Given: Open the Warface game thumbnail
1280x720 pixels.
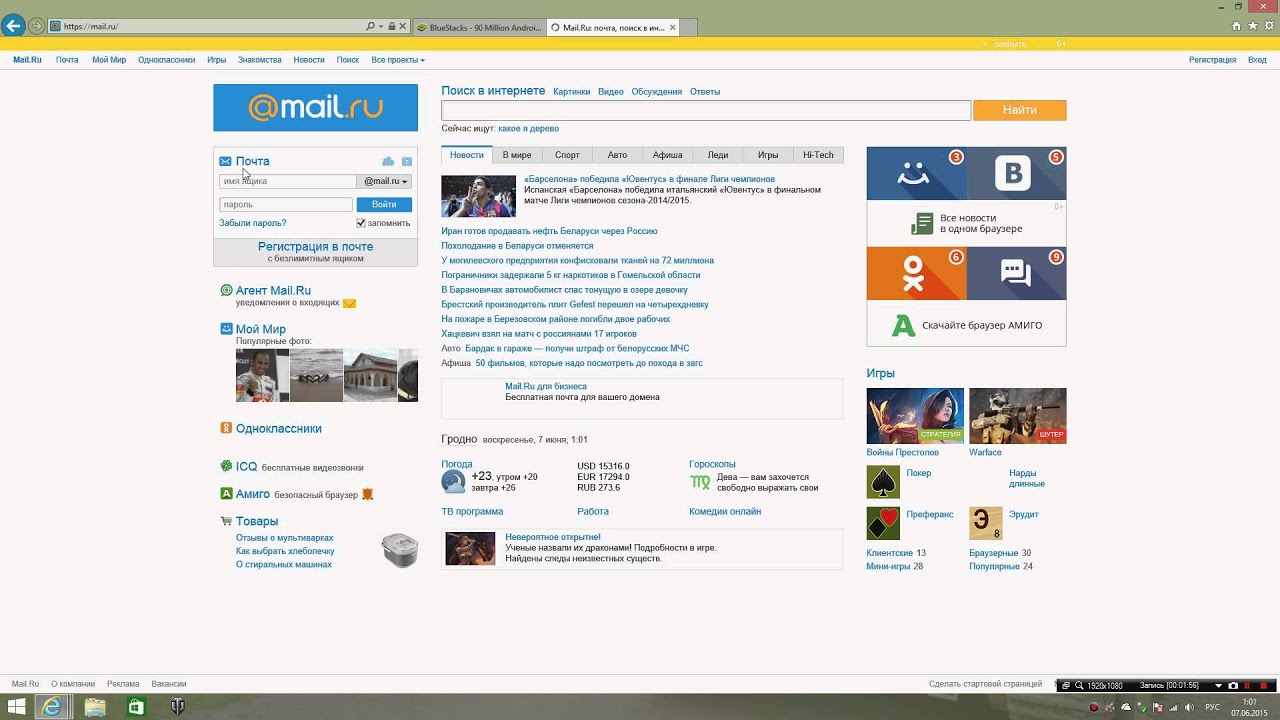Looking at the screenshot, I should [1017, 415].
